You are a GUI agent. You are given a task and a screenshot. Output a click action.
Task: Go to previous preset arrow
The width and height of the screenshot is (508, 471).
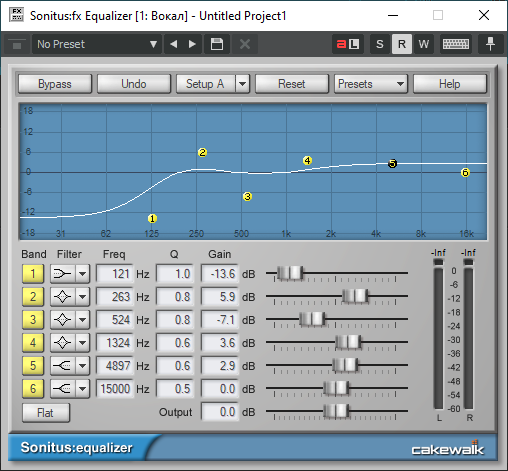click(173, 44)
